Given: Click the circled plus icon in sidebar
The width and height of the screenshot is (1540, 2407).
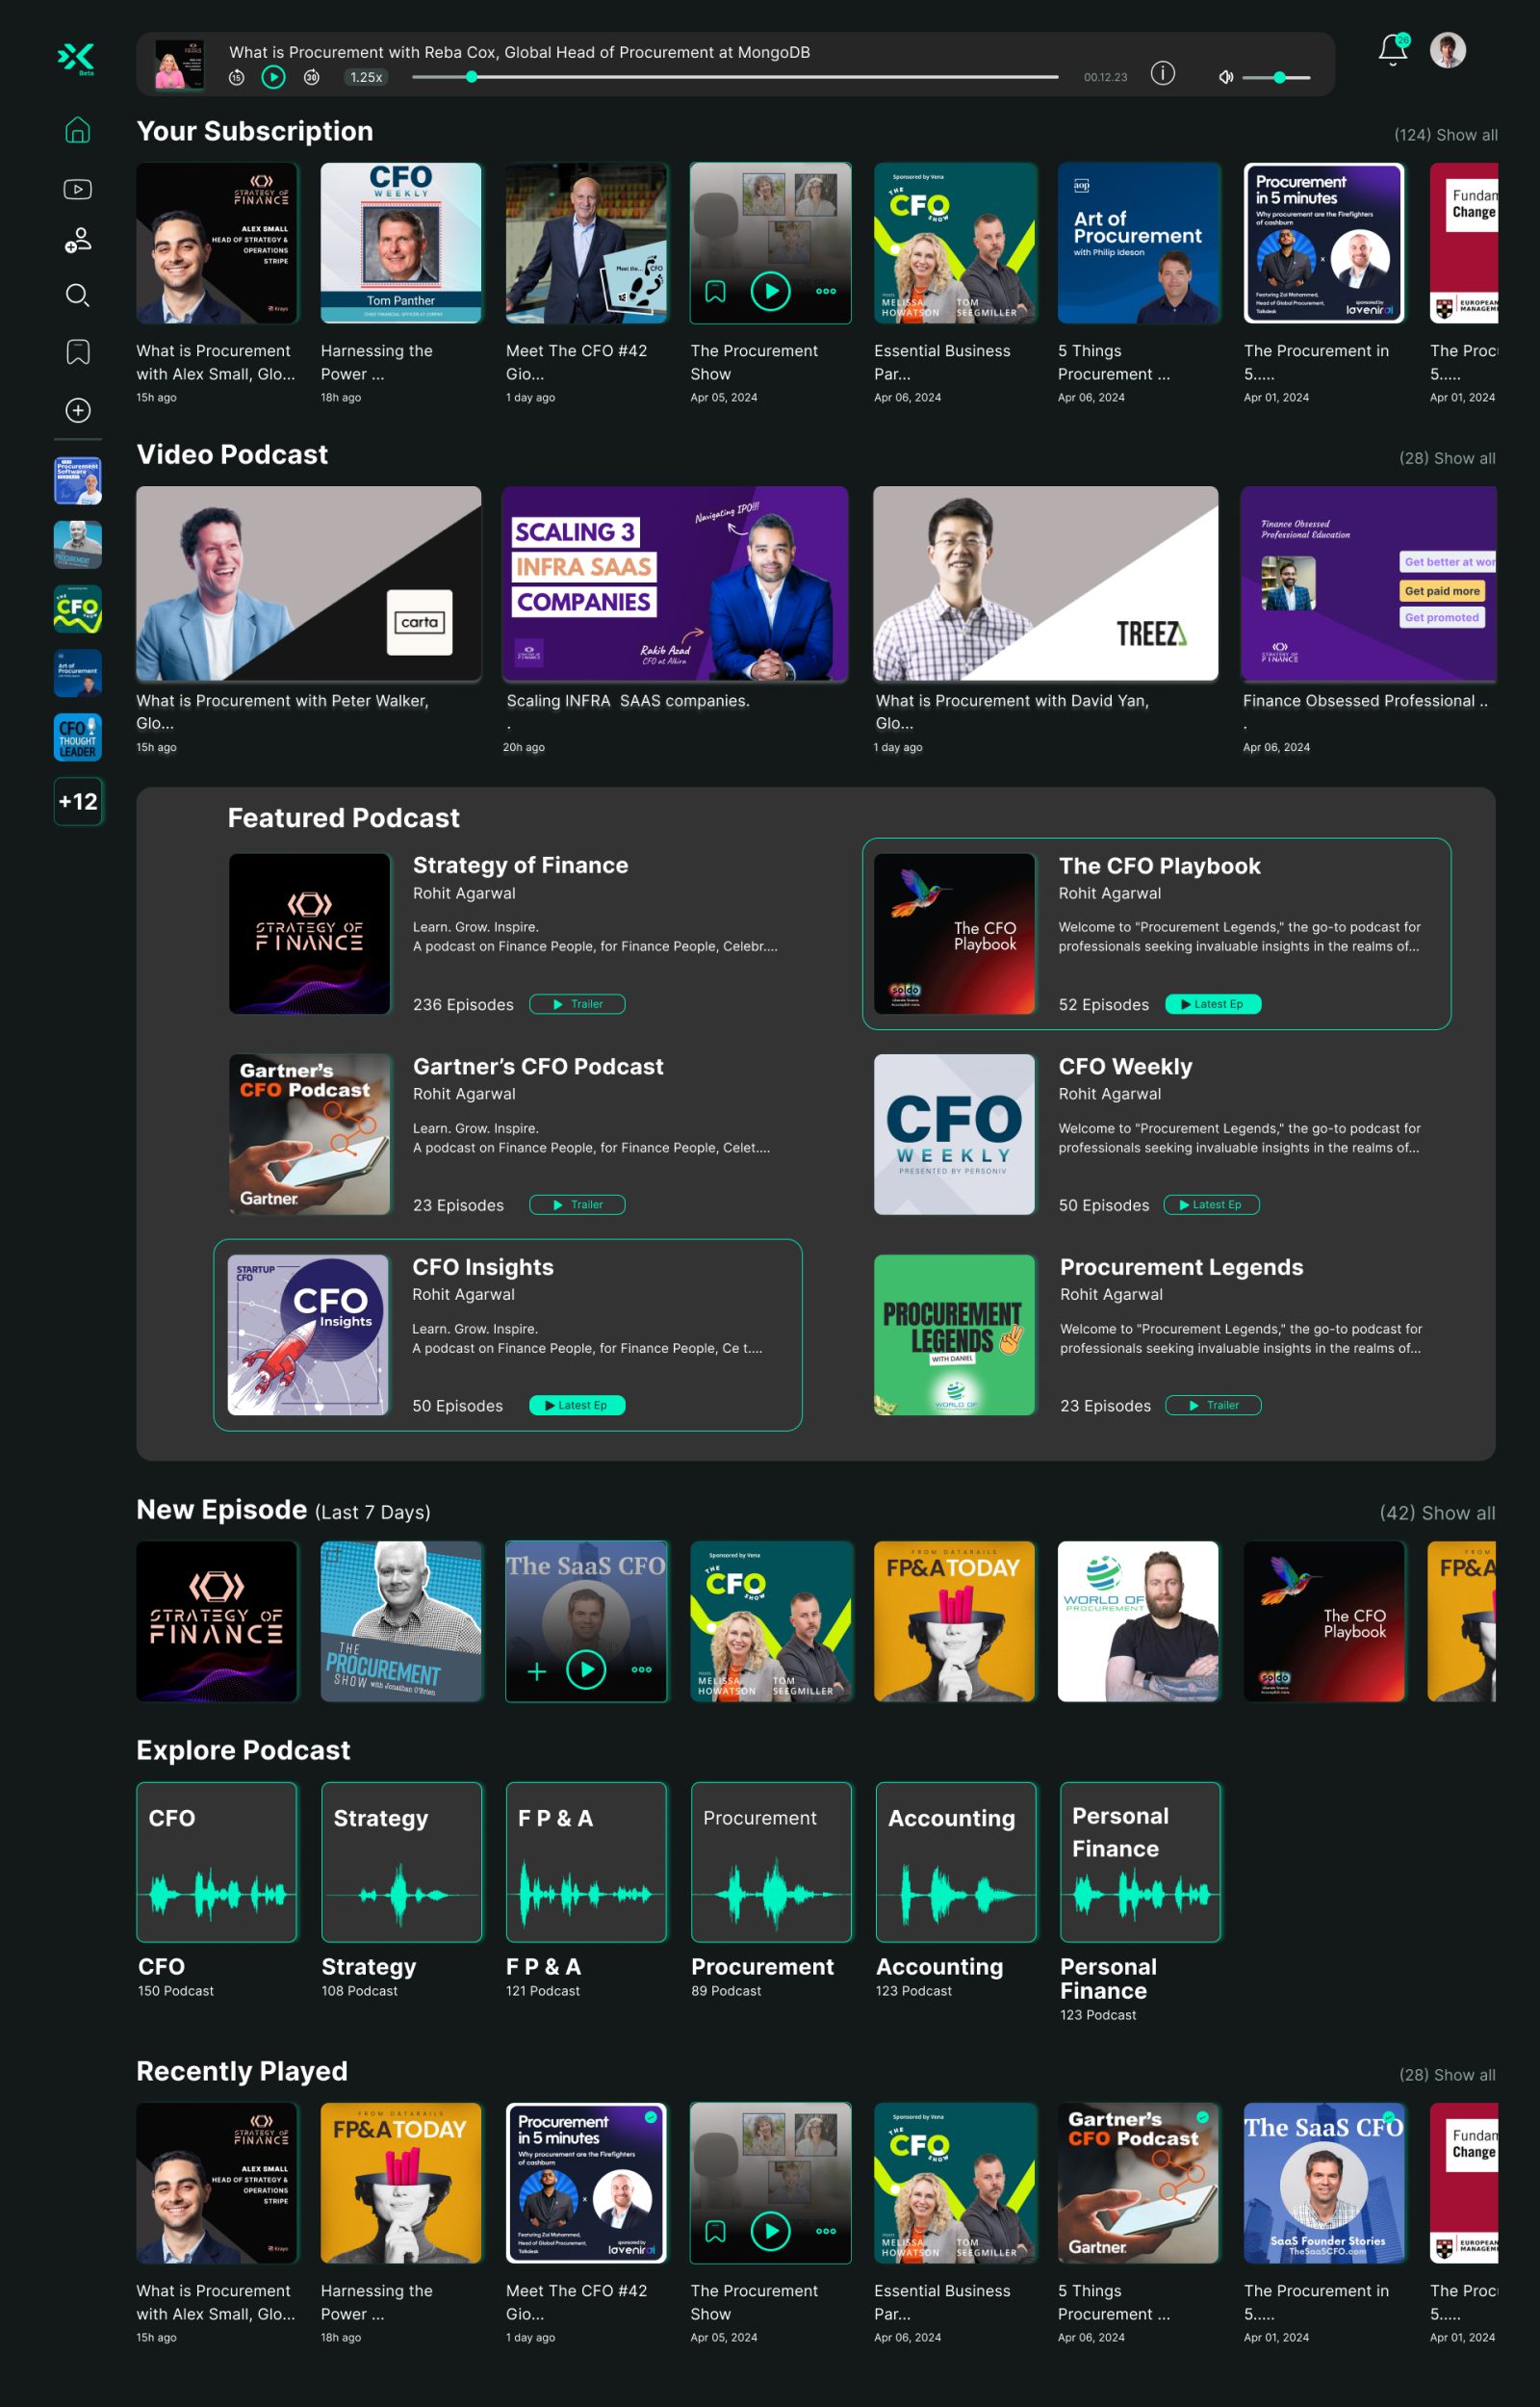Looking at the screenshot, I should pyautogui.click(x=77, y=410).
